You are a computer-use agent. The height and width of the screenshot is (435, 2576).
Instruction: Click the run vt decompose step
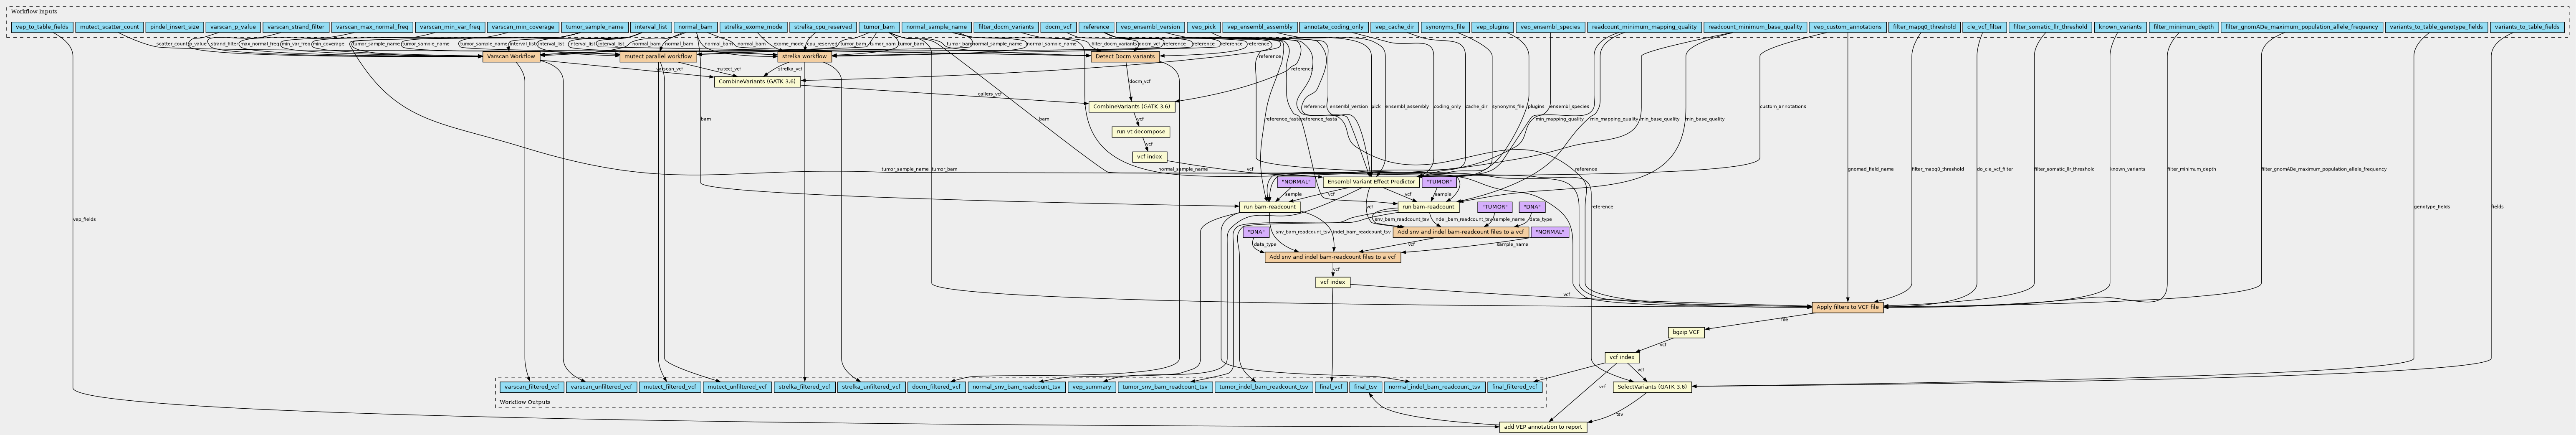point(1141,132)
